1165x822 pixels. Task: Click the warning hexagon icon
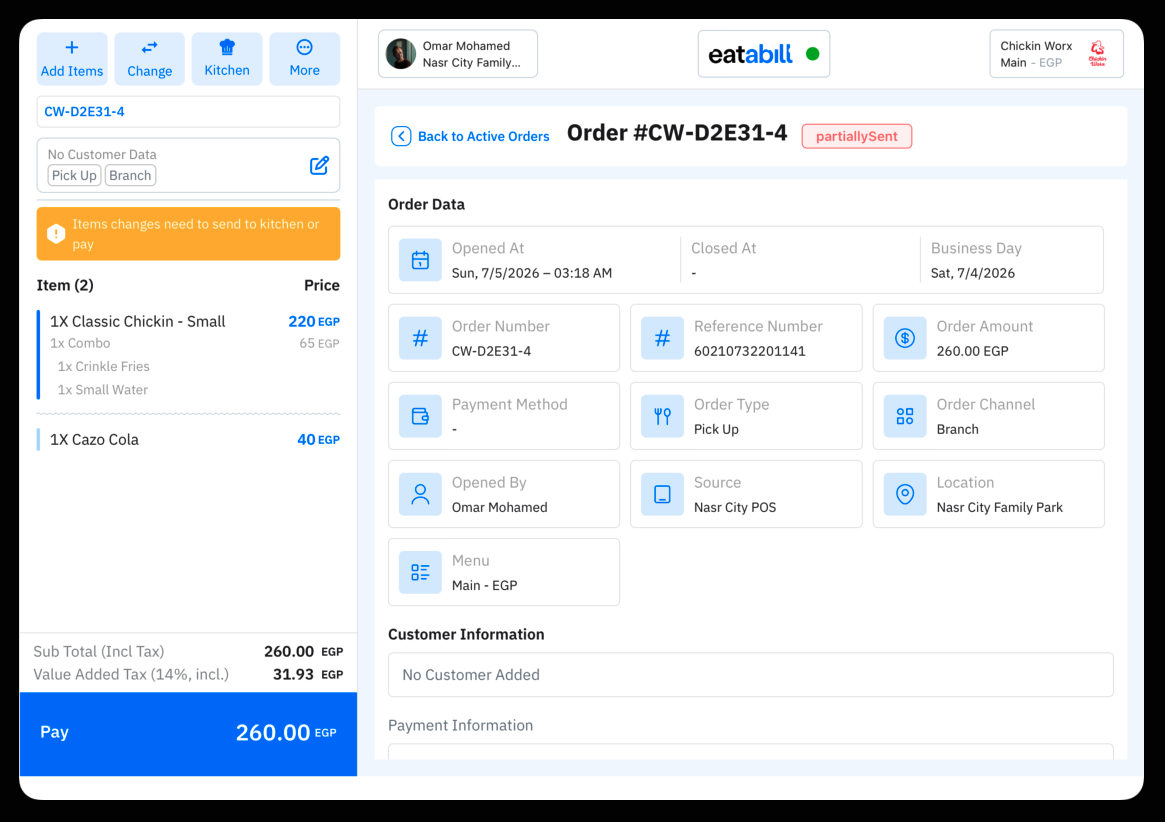56,234
